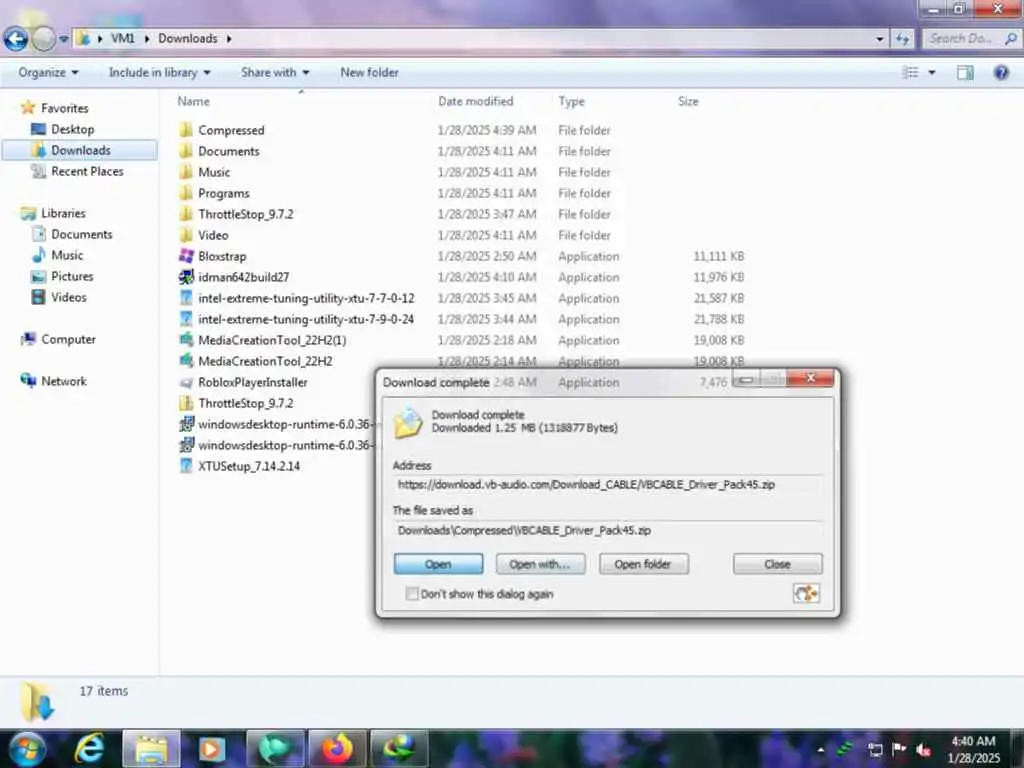
Task: Click Open with... in download dialog
Action: tap(540, 564)
